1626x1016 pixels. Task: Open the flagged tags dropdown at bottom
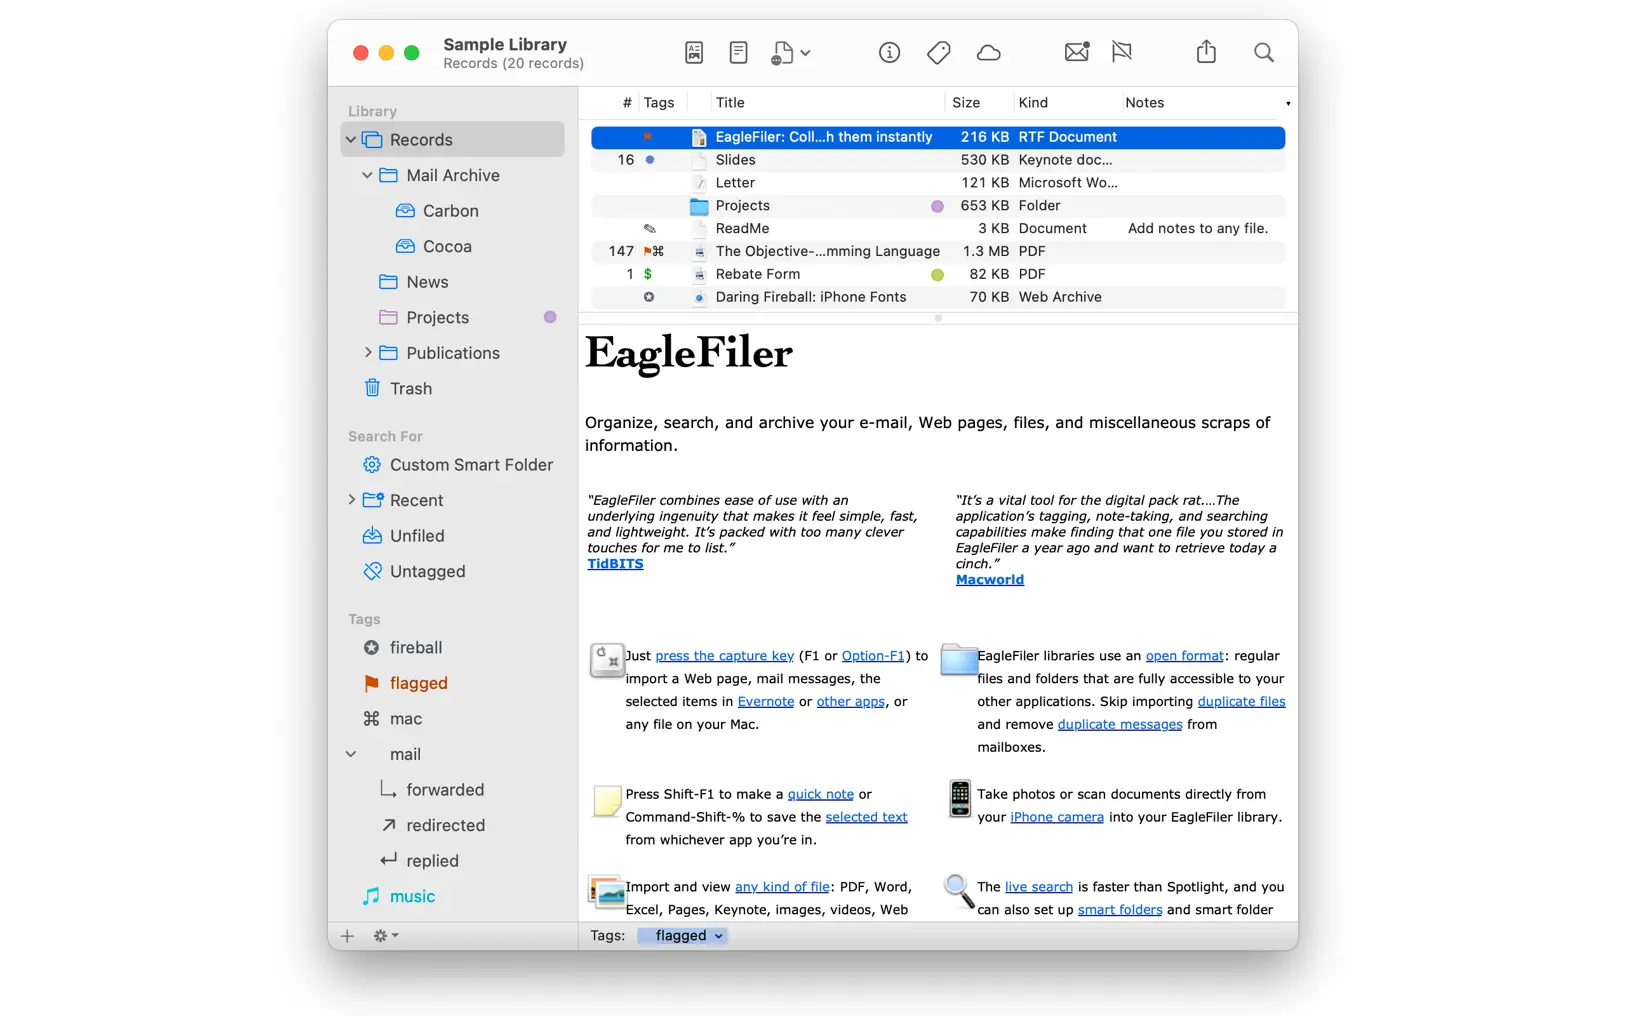tap(682, 936)
